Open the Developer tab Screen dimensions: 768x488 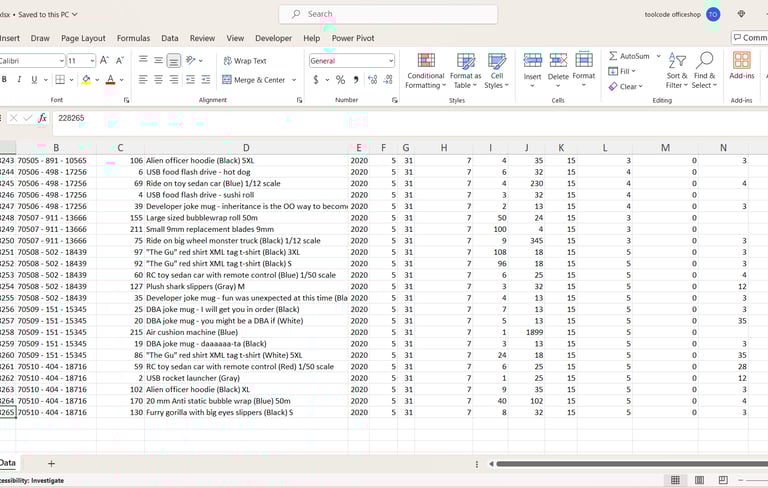click(x=273, y=38)
